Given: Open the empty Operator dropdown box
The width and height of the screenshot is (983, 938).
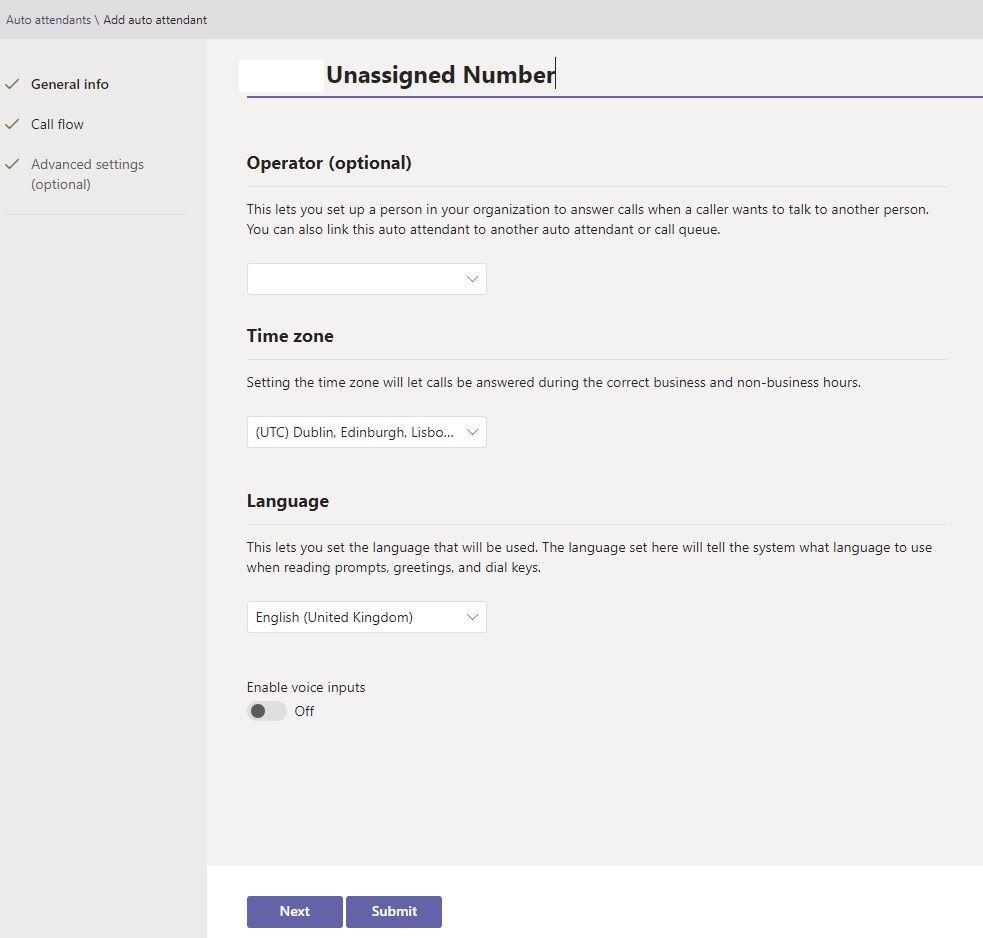Looking at the screenshot, I should (x=367, y=279).
